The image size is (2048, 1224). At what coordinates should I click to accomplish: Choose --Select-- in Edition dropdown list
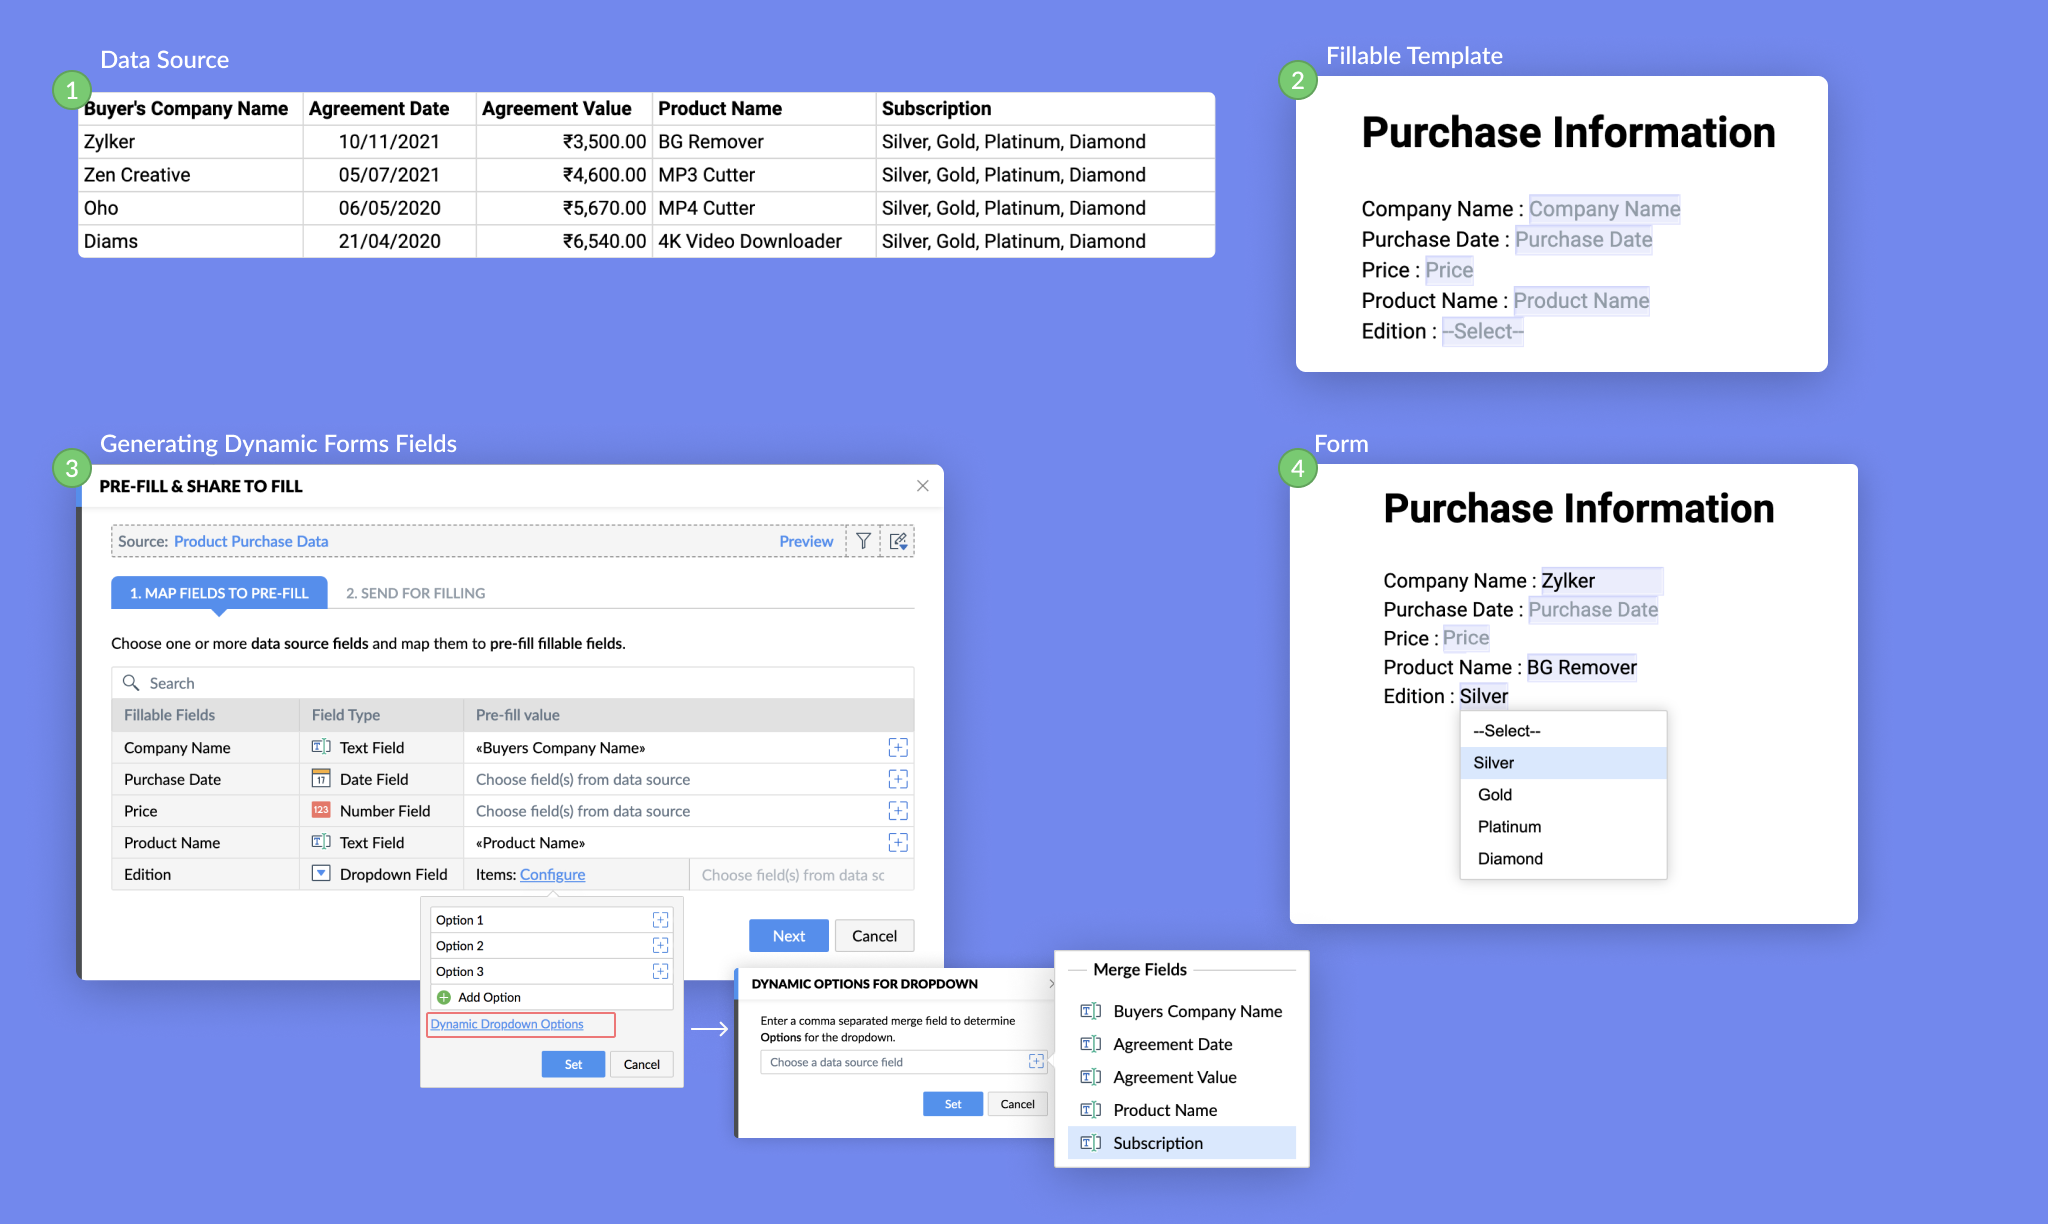(1563, 731)
